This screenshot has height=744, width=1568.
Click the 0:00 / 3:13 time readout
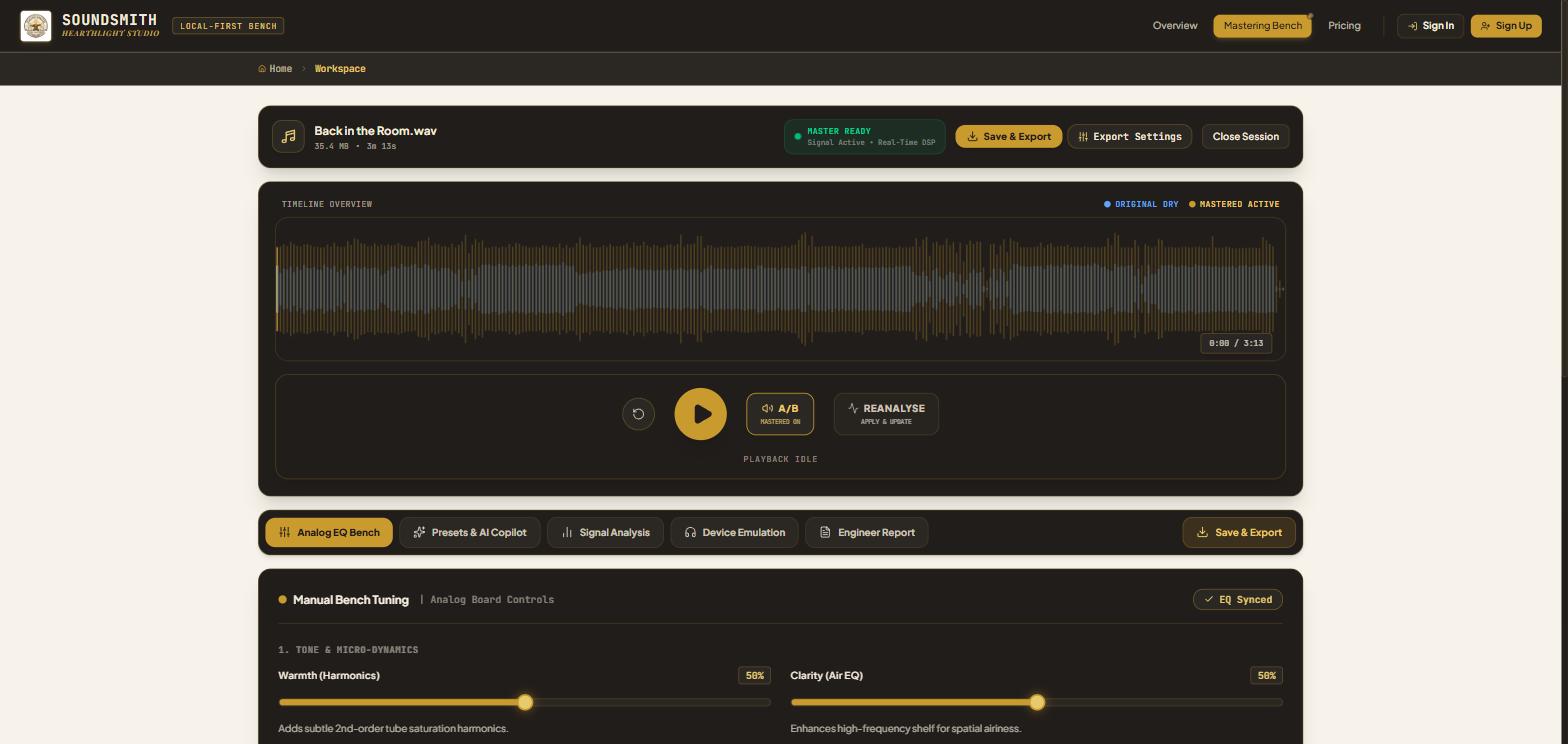(x=1236, y=343)
